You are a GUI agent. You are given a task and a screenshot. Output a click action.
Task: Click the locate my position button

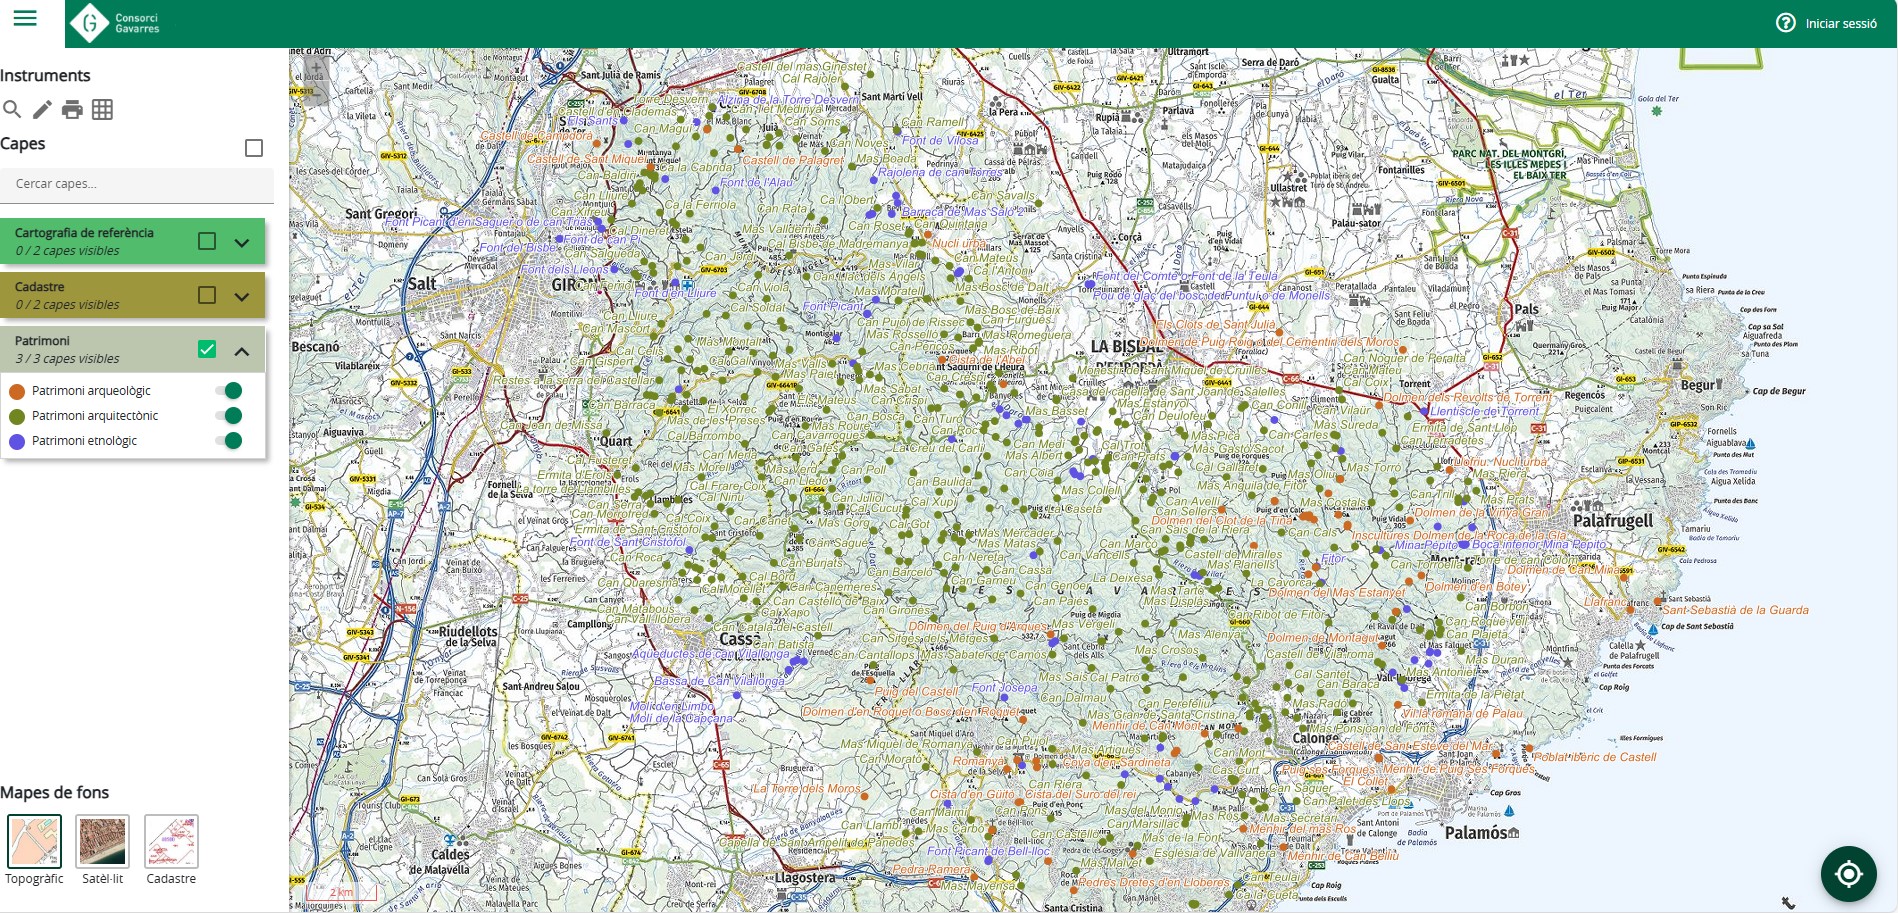click(x=1848, y=874)
